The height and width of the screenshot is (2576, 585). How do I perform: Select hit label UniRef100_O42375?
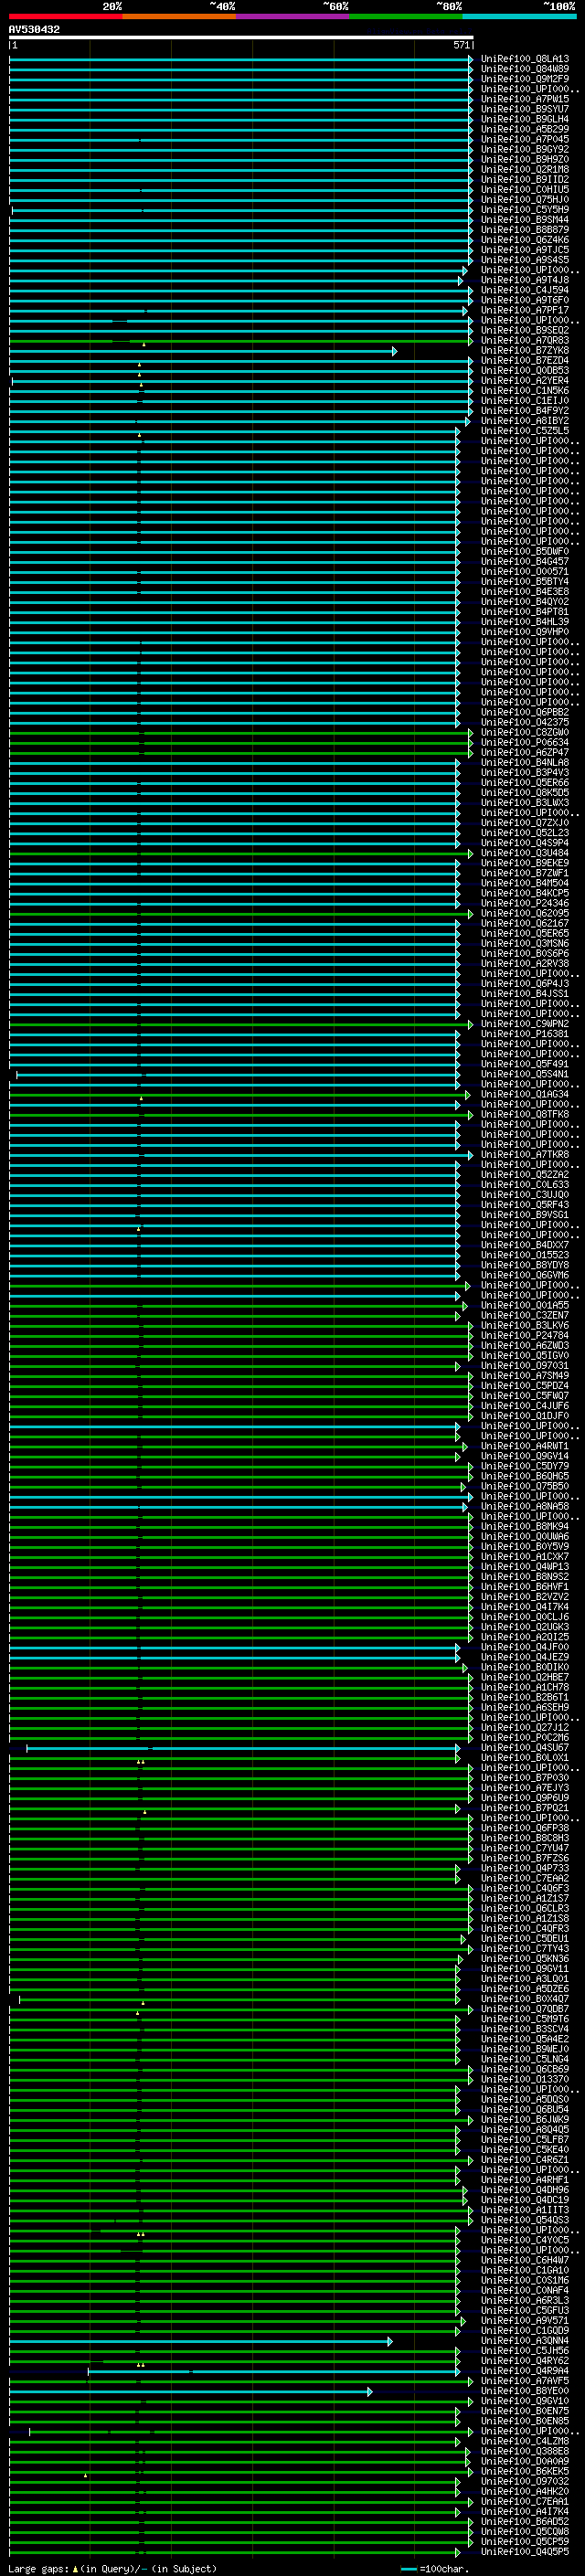(525, 722)
